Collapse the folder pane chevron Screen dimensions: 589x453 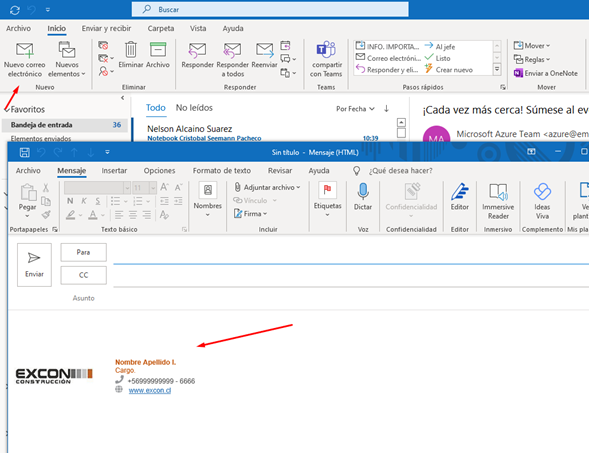point(122,98)
